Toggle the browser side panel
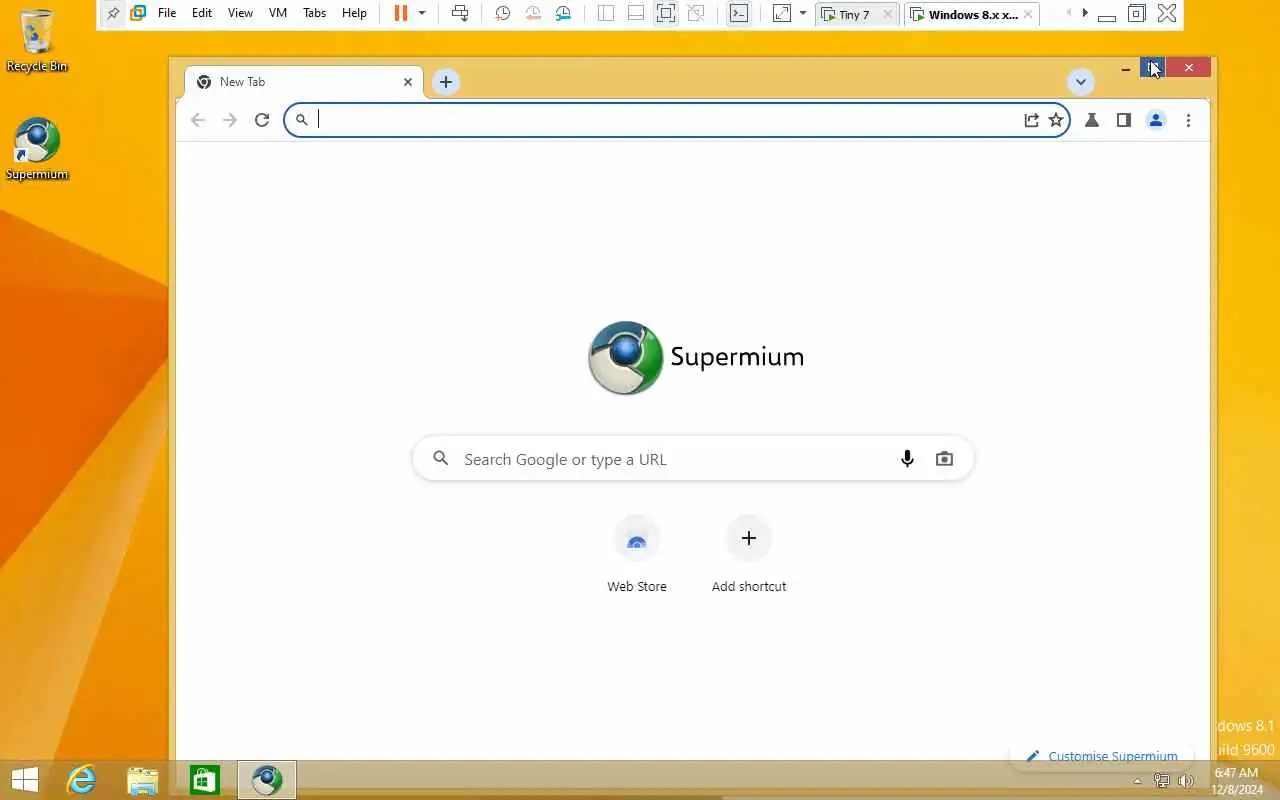The width and height of the screenshot is (1280, 800). coord(1124,120)
